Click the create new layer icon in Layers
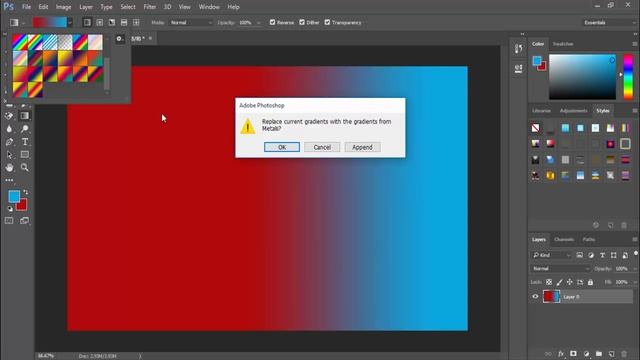Image resolution: width=640 pixels, height=360 pixels. (x=611, y=353)
